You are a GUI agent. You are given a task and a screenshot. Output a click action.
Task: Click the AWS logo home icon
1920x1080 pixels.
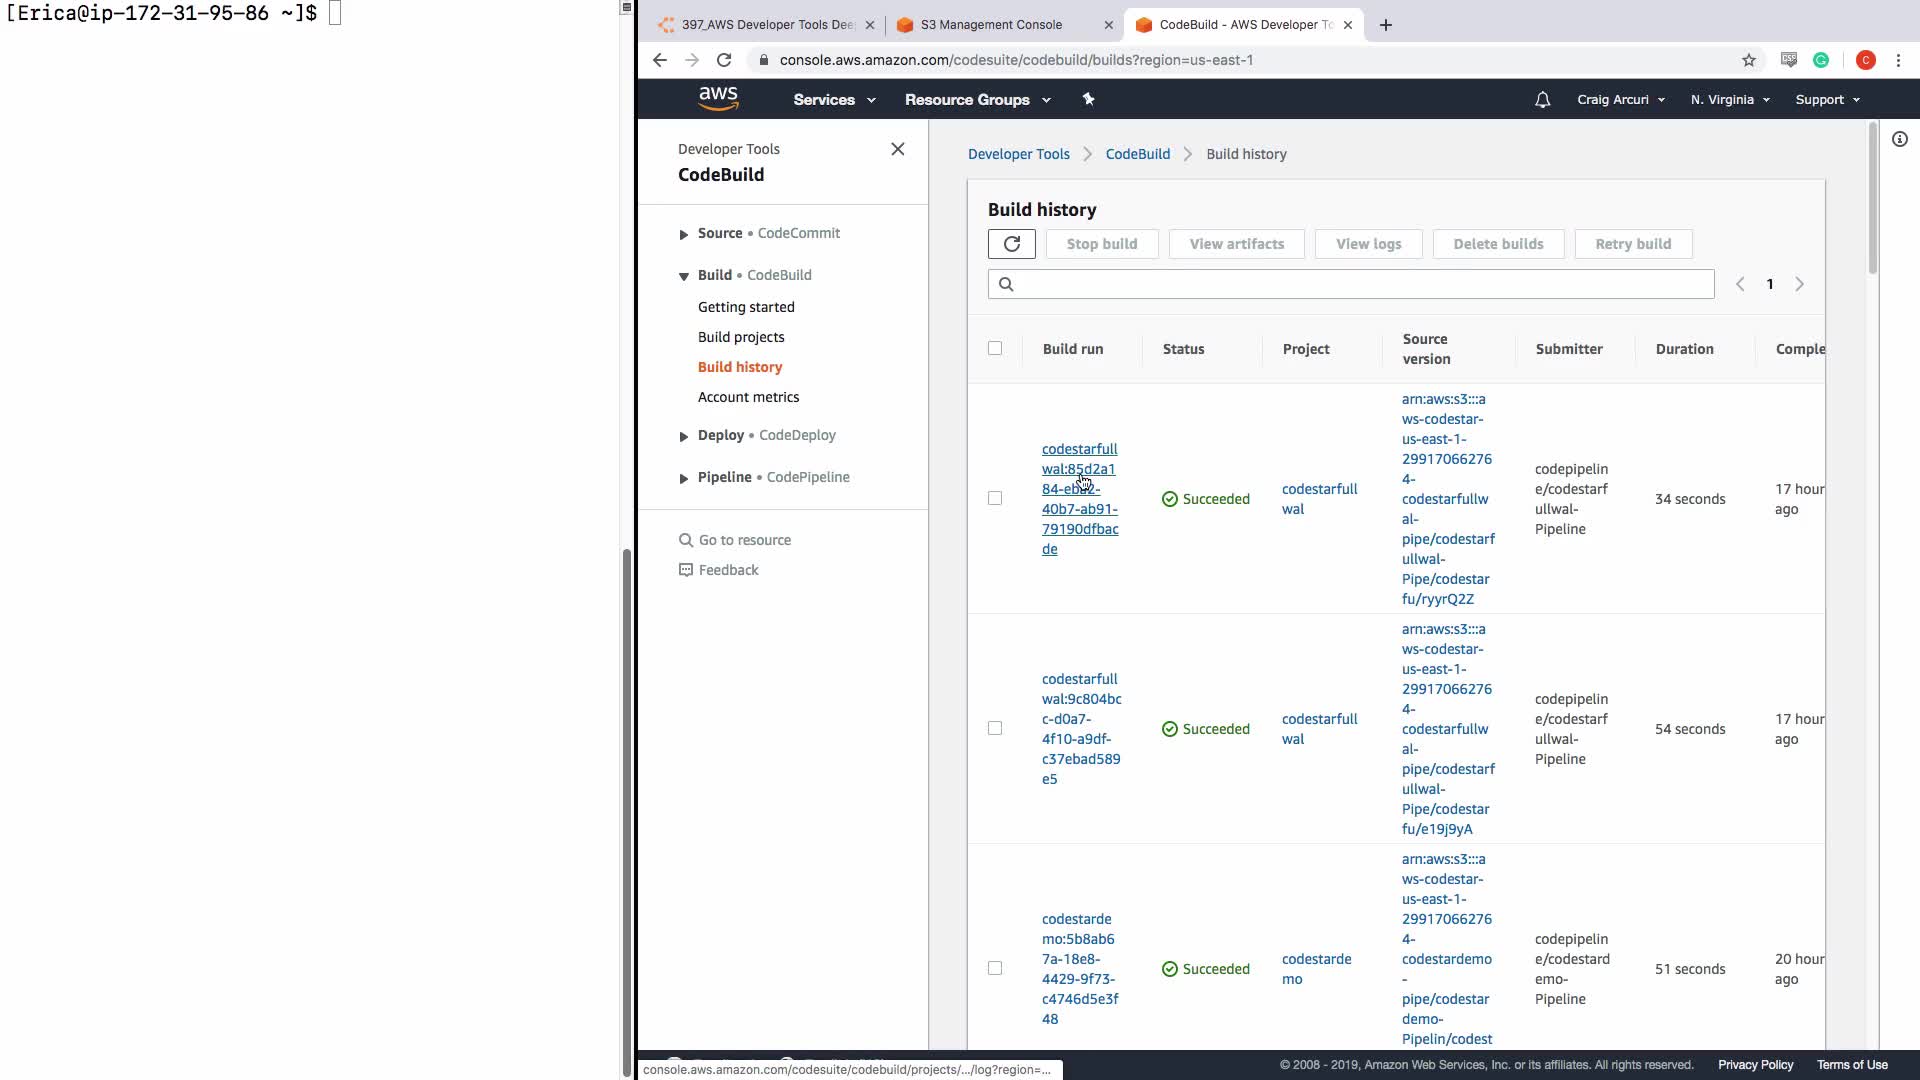coord(718,99)
